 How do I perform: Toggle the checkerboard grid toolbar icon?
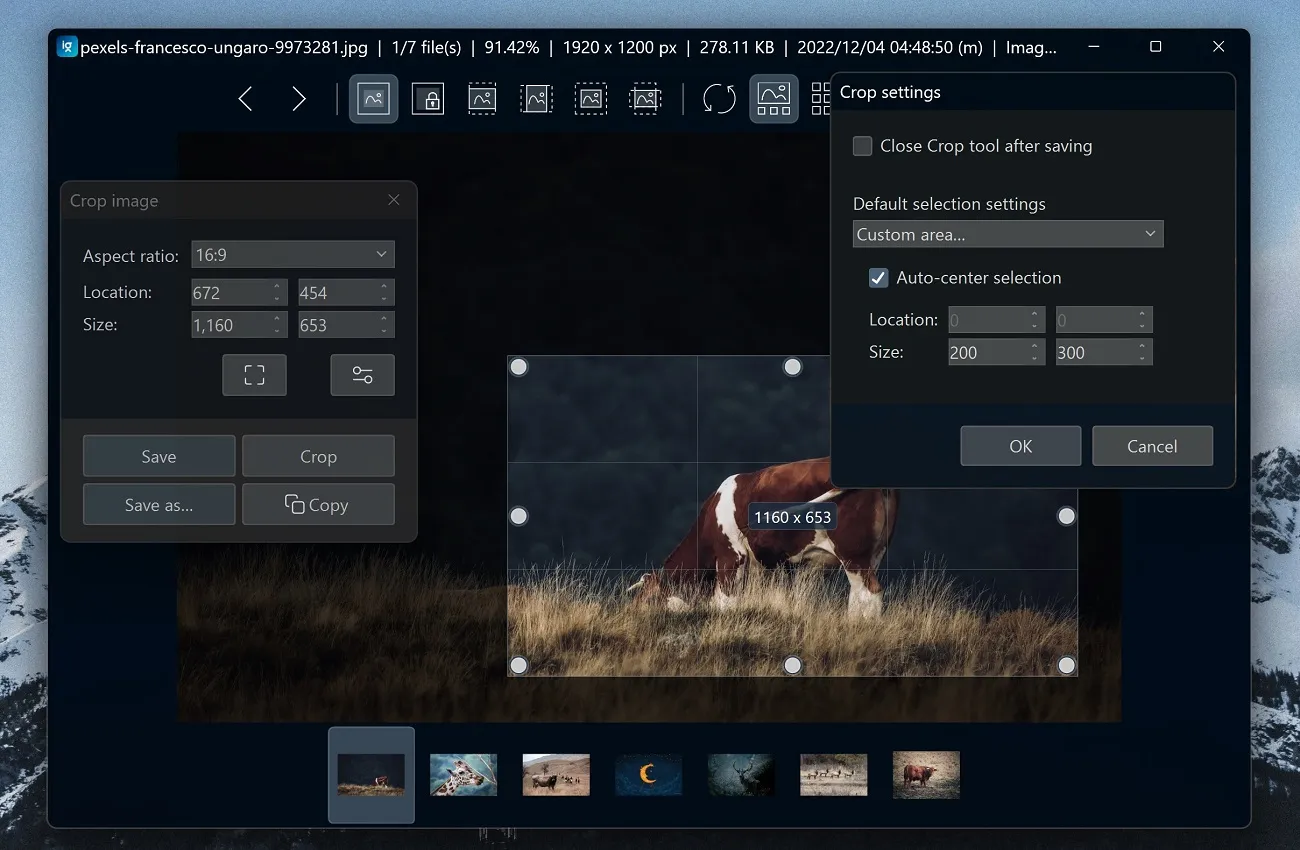click(x=821, y=99)
